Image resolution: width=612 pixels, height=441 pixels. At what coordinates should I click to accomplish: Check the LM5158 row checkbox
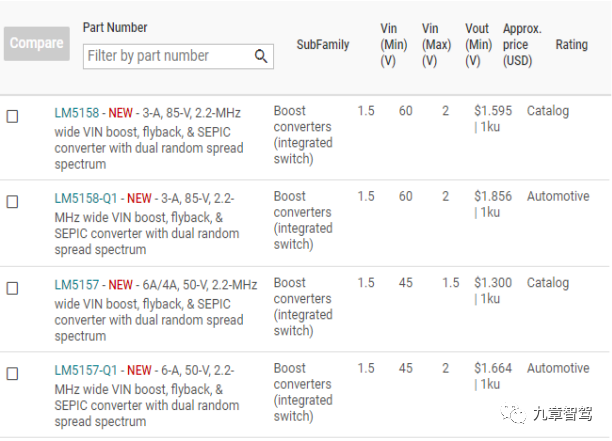pos(12,116)
